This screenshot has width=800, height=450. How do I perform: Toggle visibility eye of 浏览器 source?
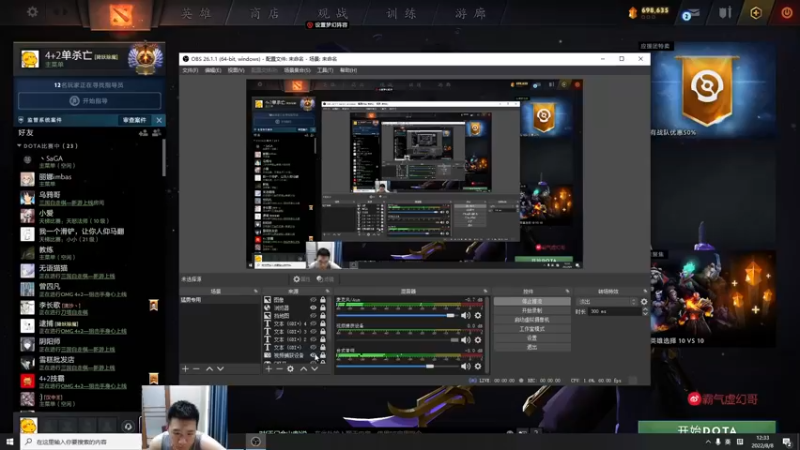(x=313, y=308)
